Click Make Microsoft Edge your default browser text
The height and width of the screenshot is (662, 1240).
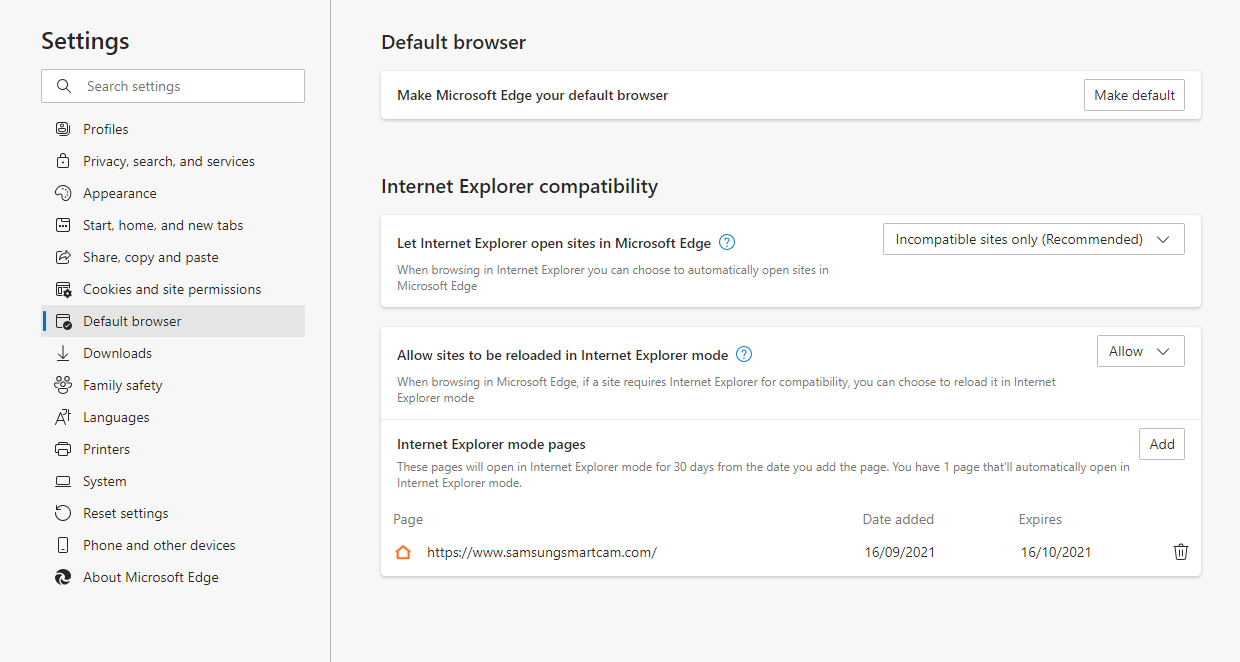[532, 95]
